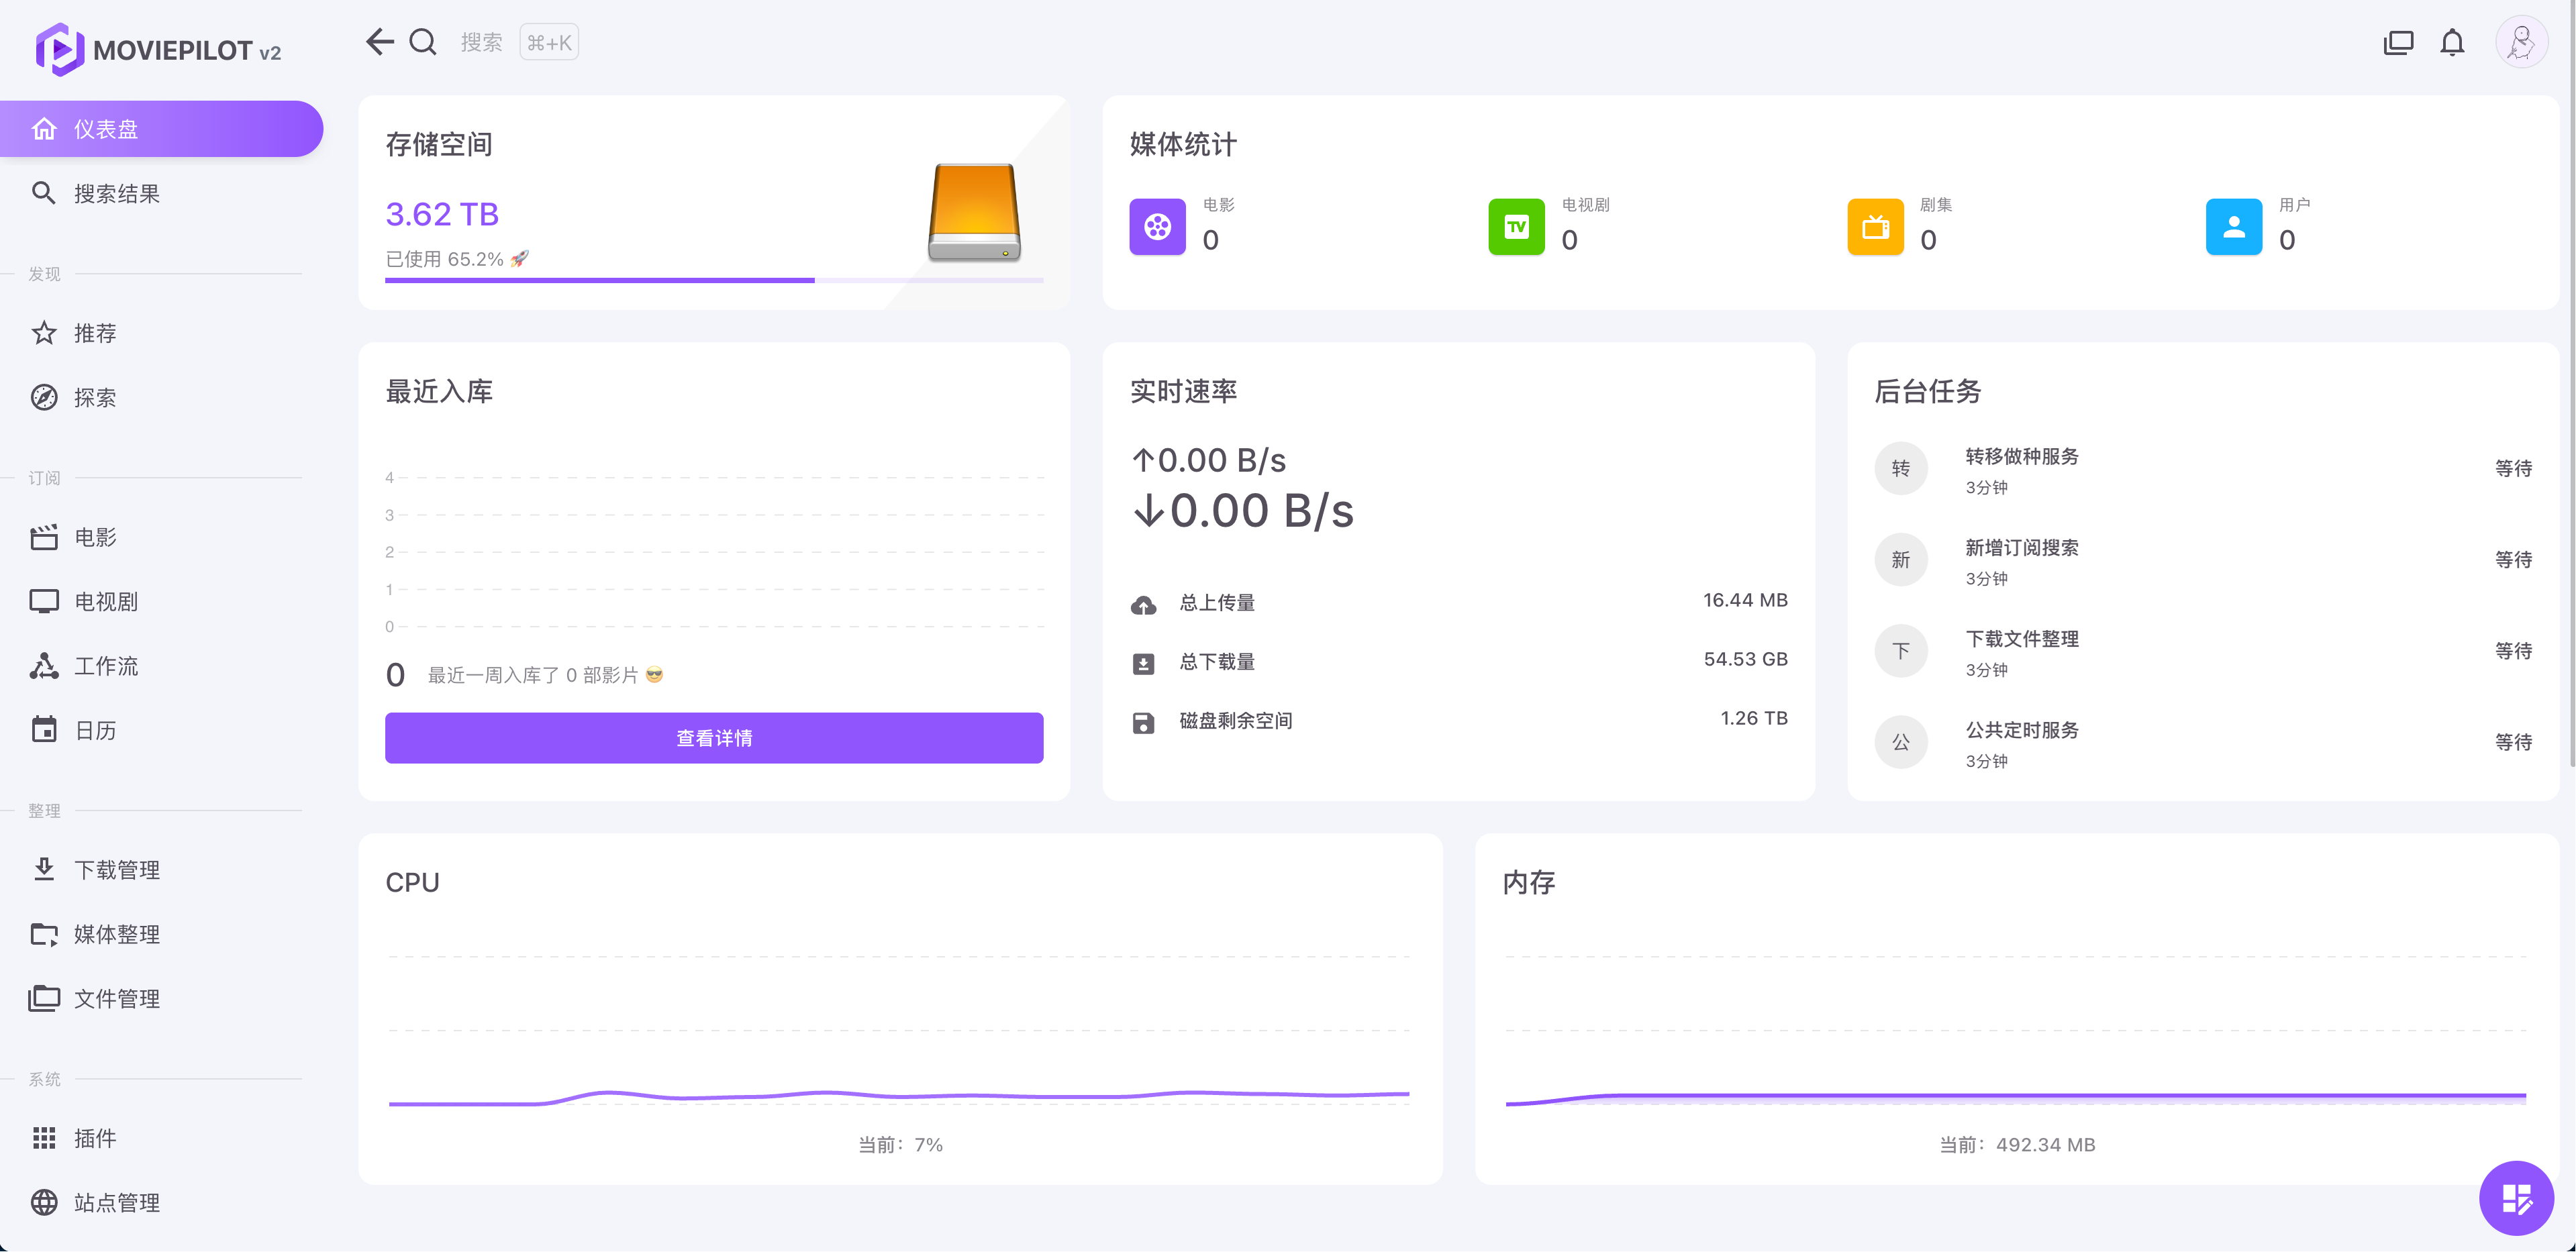
Task: Open 推荐 recommendations page
Action: [161, 333]
